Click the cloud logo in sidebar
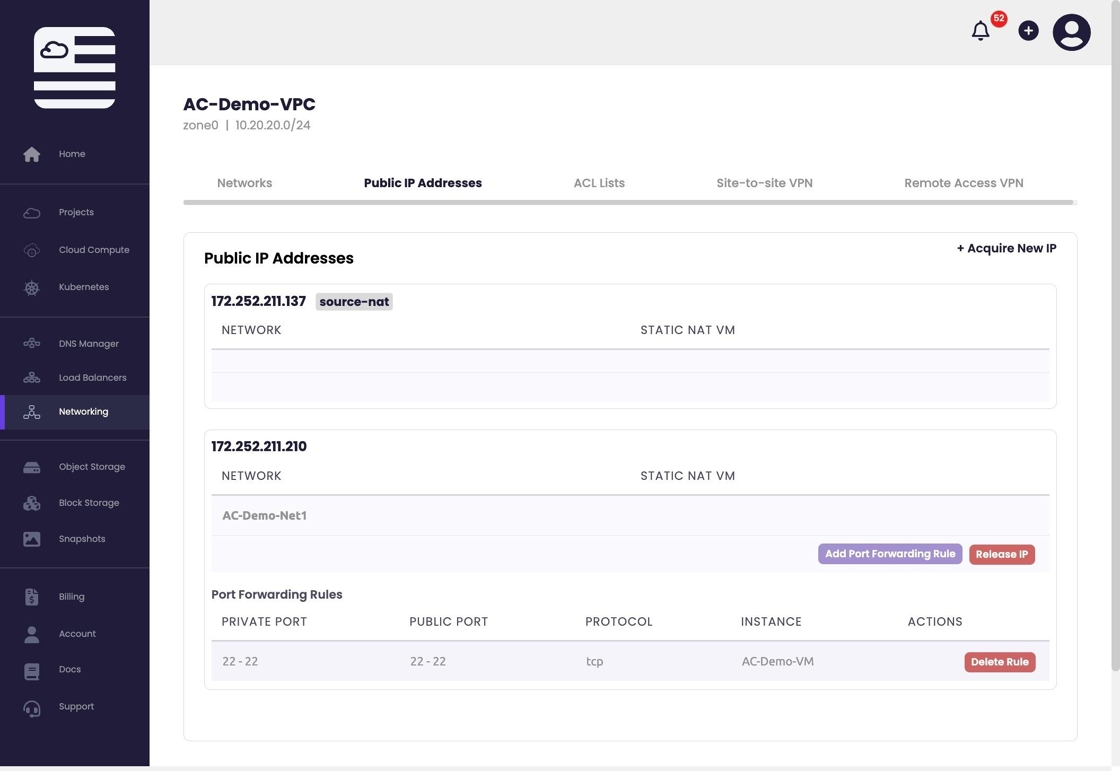 (x=74, y=67)
